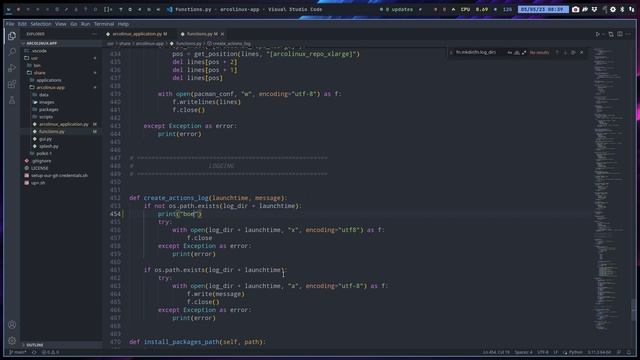Open the Run menu
Screen dimensions: 640x360
coord(85,24)
